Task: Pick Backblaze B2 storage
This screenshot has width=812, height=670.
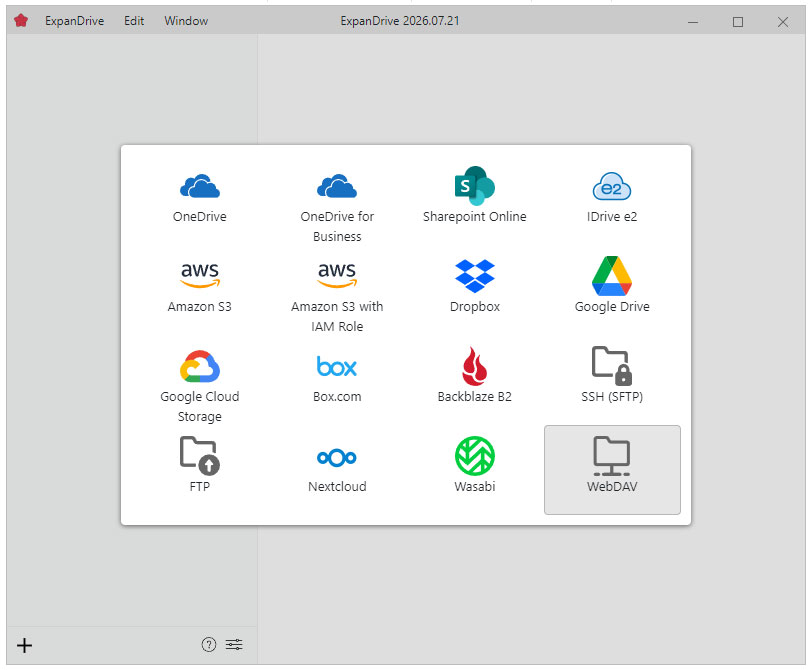Action: click(474, 380)
